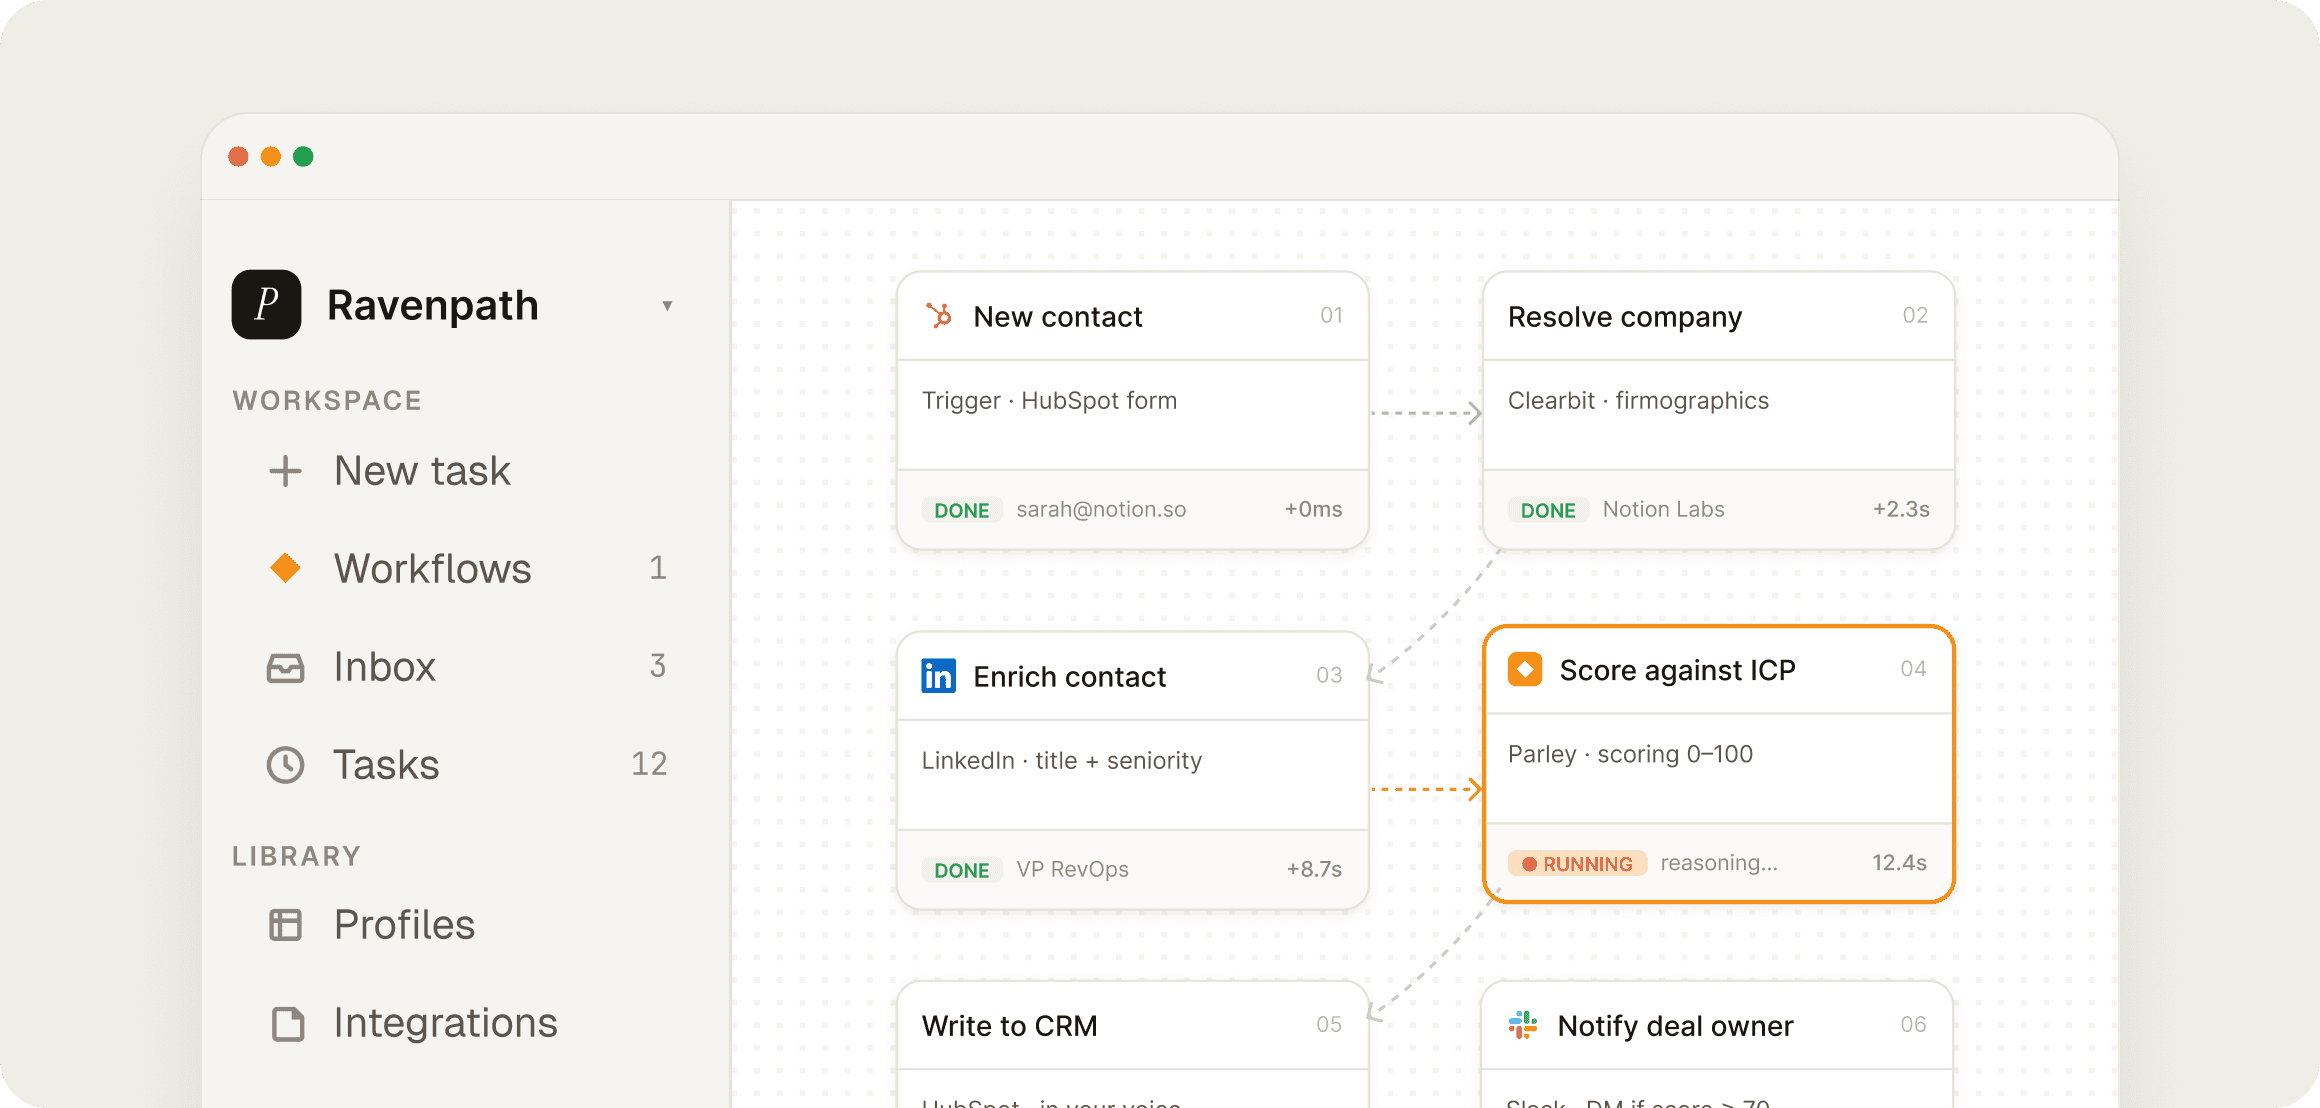This screenshot has height=1108, width=2320.
Task: Click the +8.7s timing value
Action: 1314,869
